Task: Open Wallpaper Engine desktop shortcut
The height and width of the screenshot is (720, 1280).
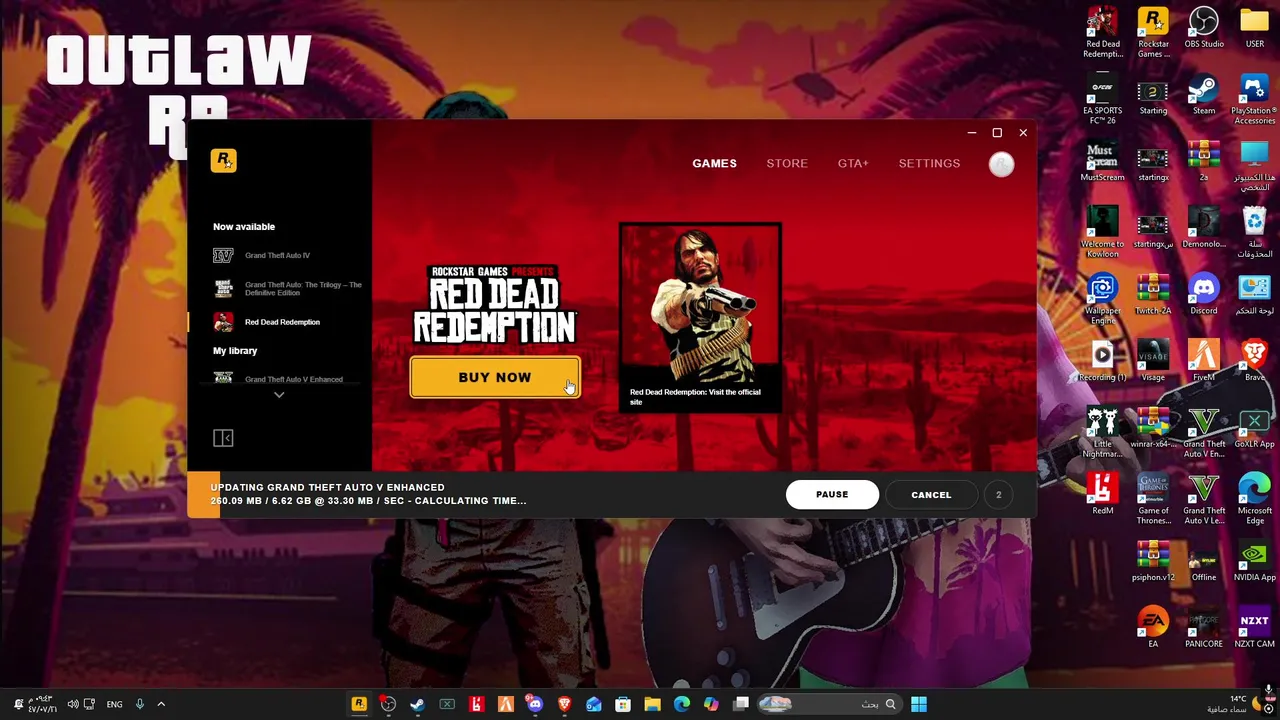Action: coord(1103,299)
